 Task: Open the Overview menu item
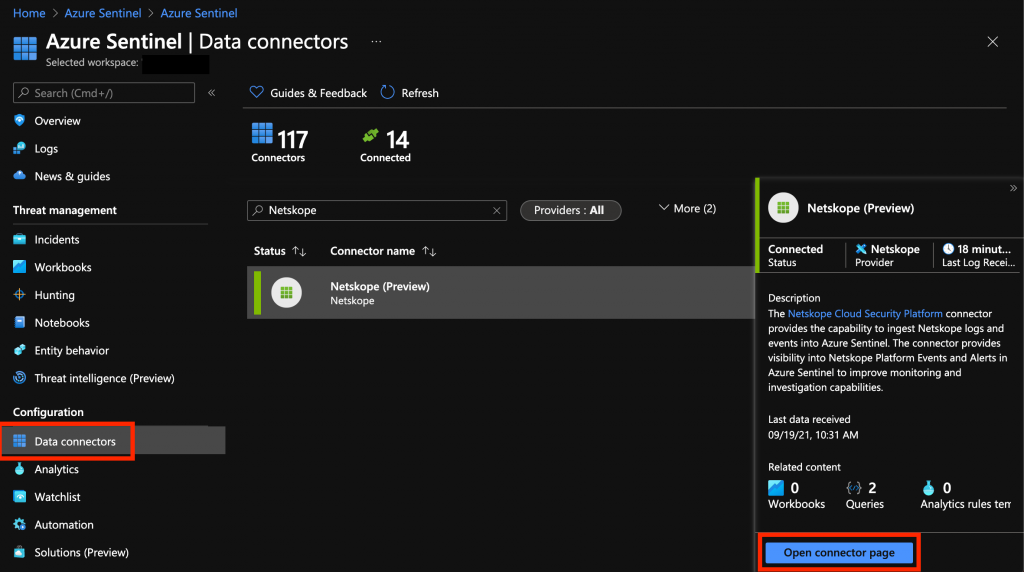coord(57,121)
